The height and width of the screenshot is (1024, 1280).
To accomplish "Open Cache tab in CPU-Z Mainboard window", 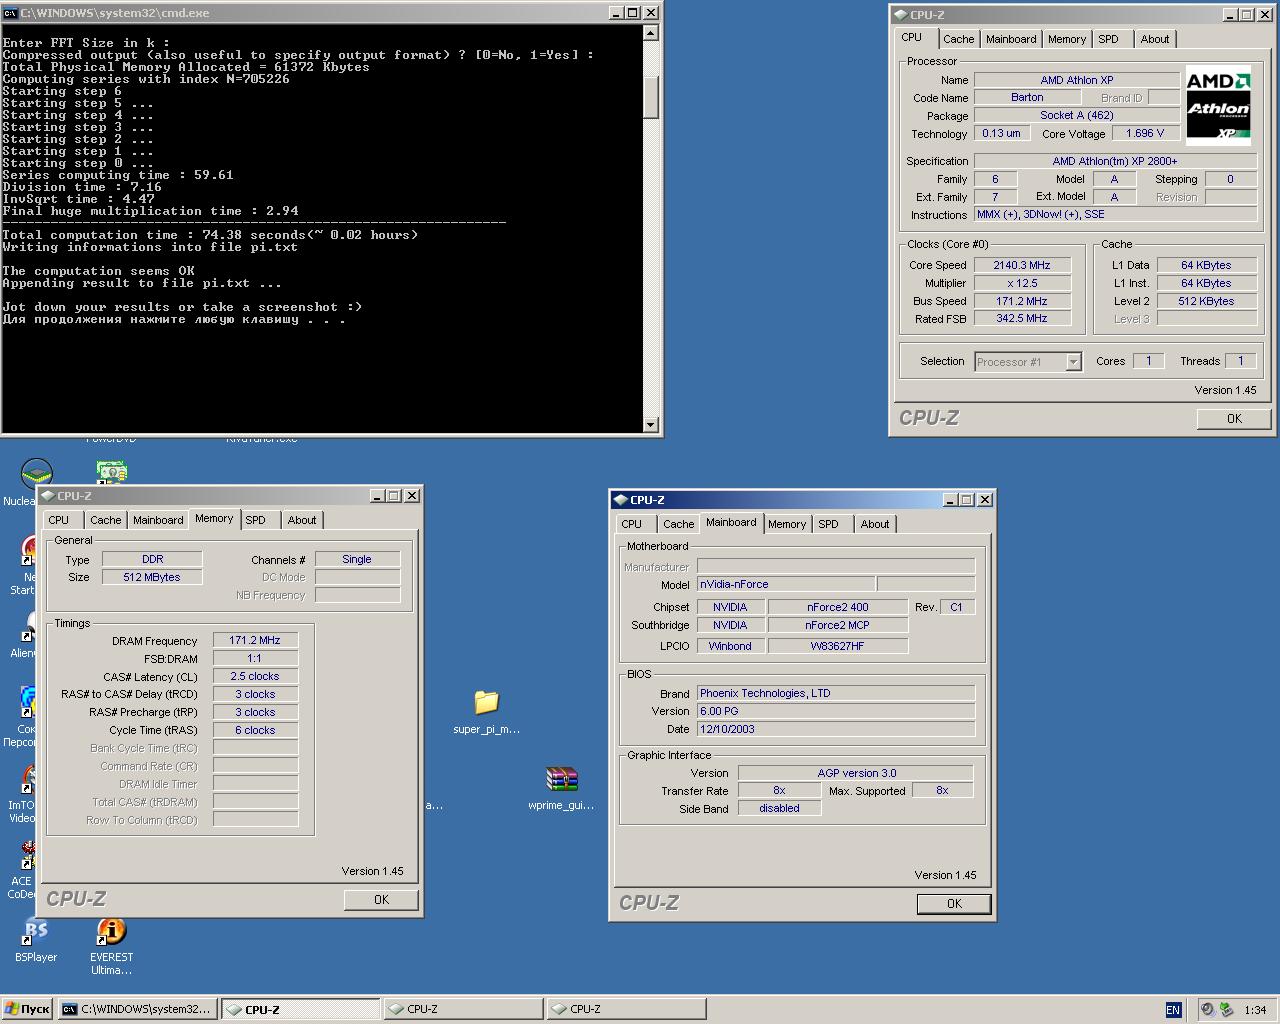I will point(678,524).
